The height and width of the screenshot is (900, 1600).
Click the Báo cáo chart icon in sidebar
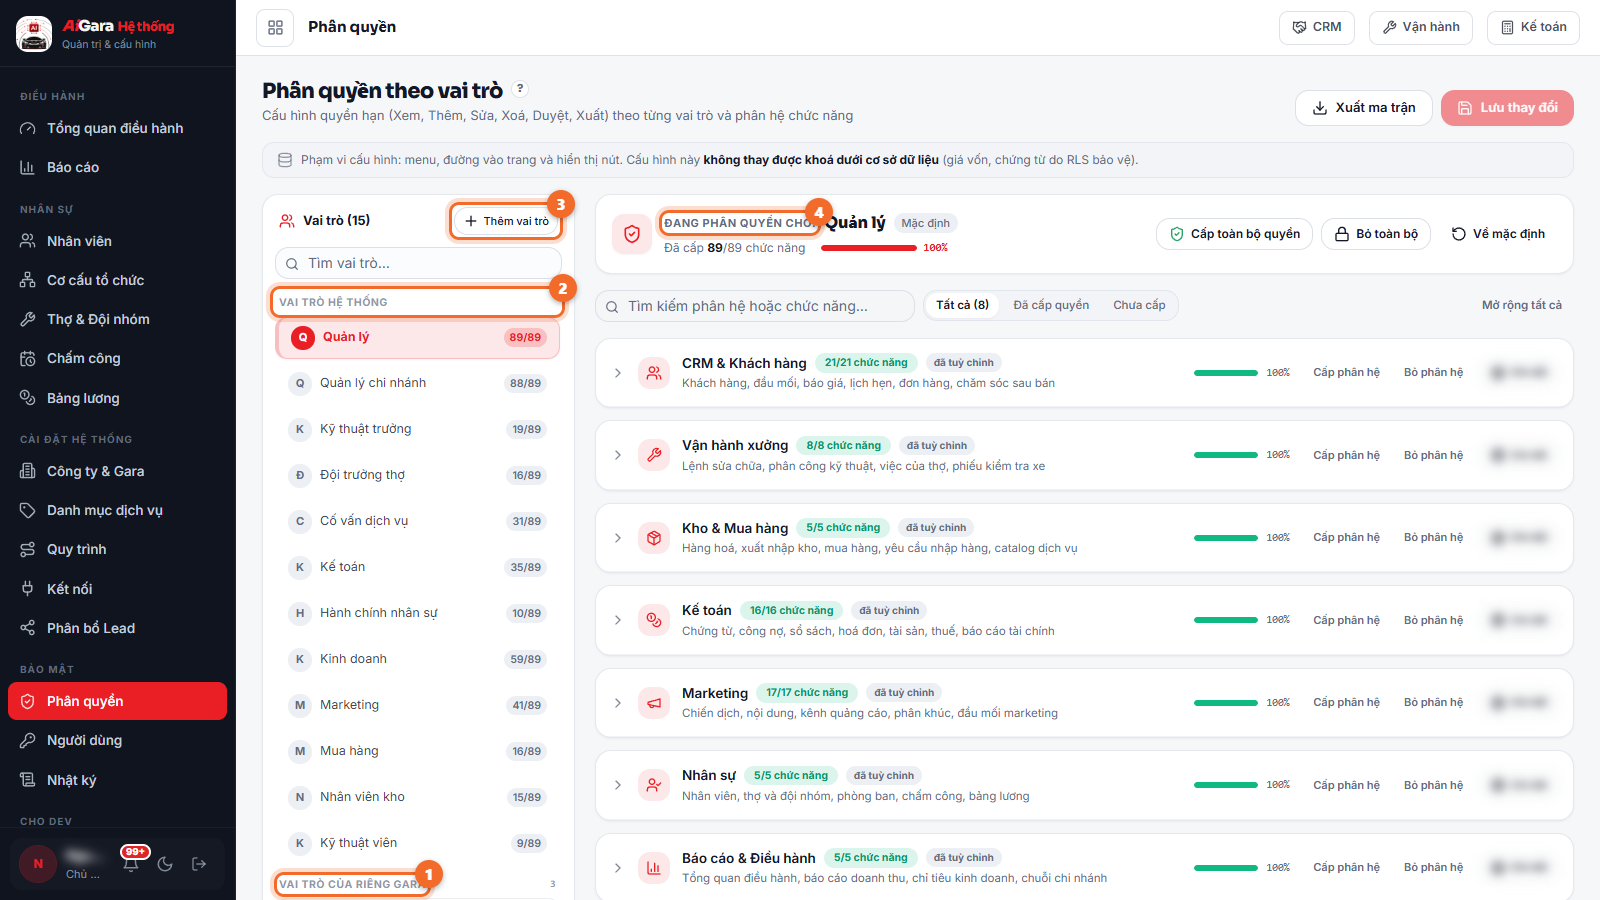click(x=28, y=167)
